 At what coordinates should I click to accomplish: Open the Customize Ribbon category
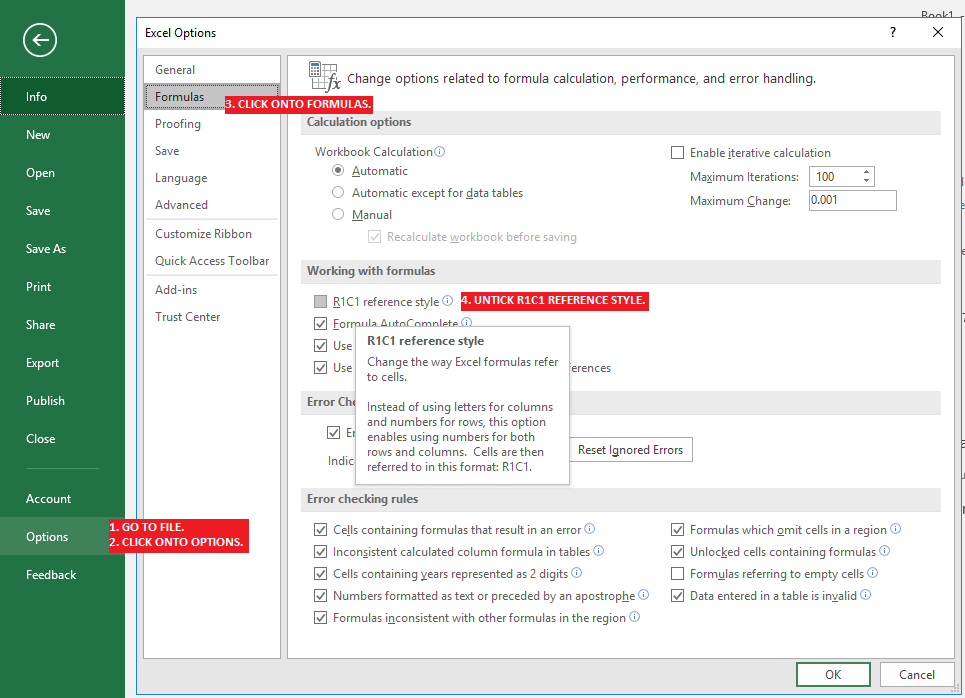212,234
